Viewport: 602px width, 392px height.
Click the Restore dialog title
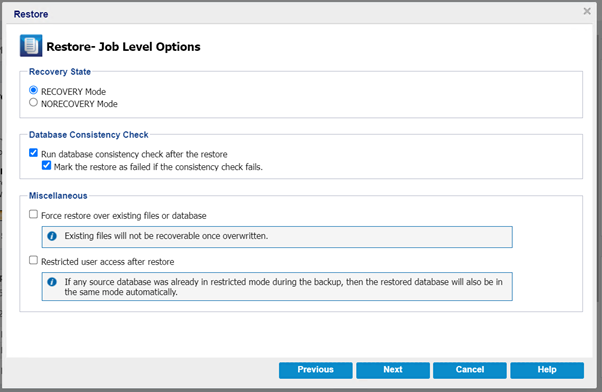[x=31, y=14]
